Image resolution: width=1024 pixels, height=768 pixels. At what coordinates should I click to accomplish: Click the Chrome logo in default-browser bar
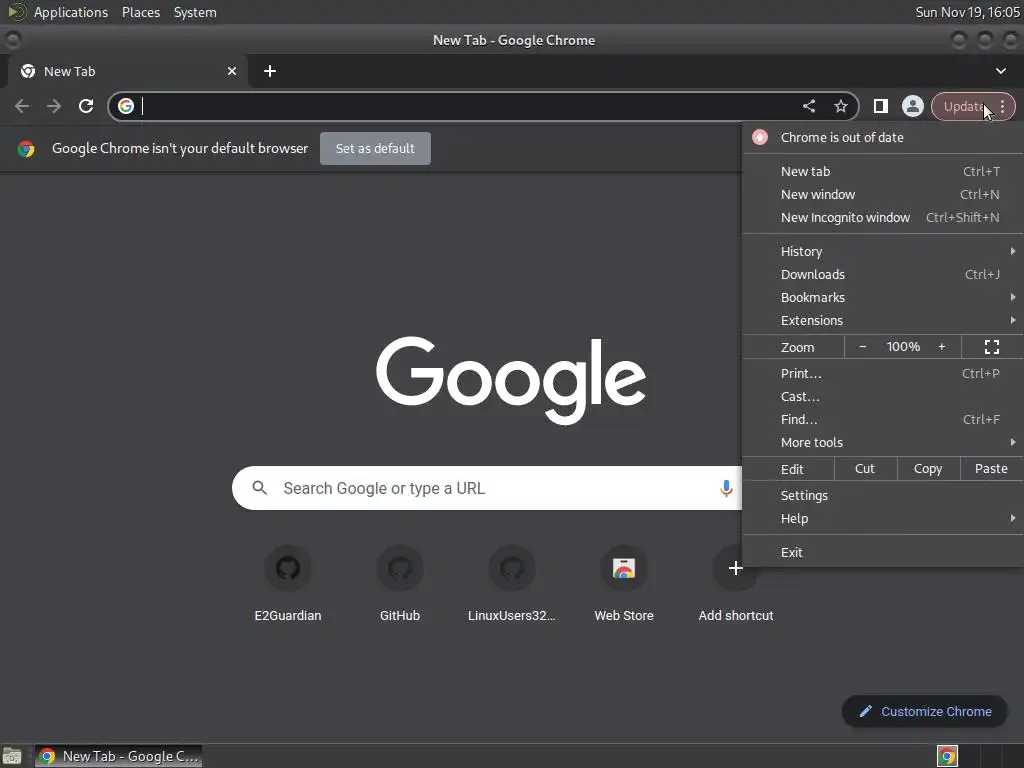pyautogui.click(x=26, y=148)
